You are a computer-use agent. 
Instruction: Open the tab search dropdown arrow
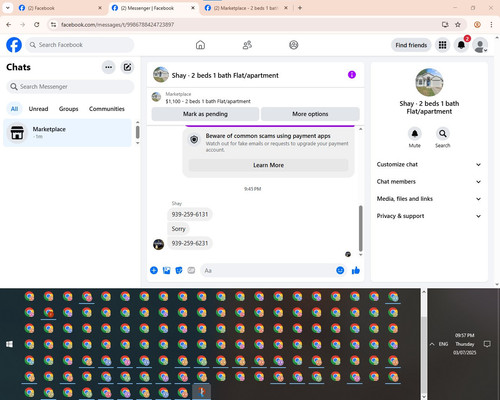click(x=8, y=8)
